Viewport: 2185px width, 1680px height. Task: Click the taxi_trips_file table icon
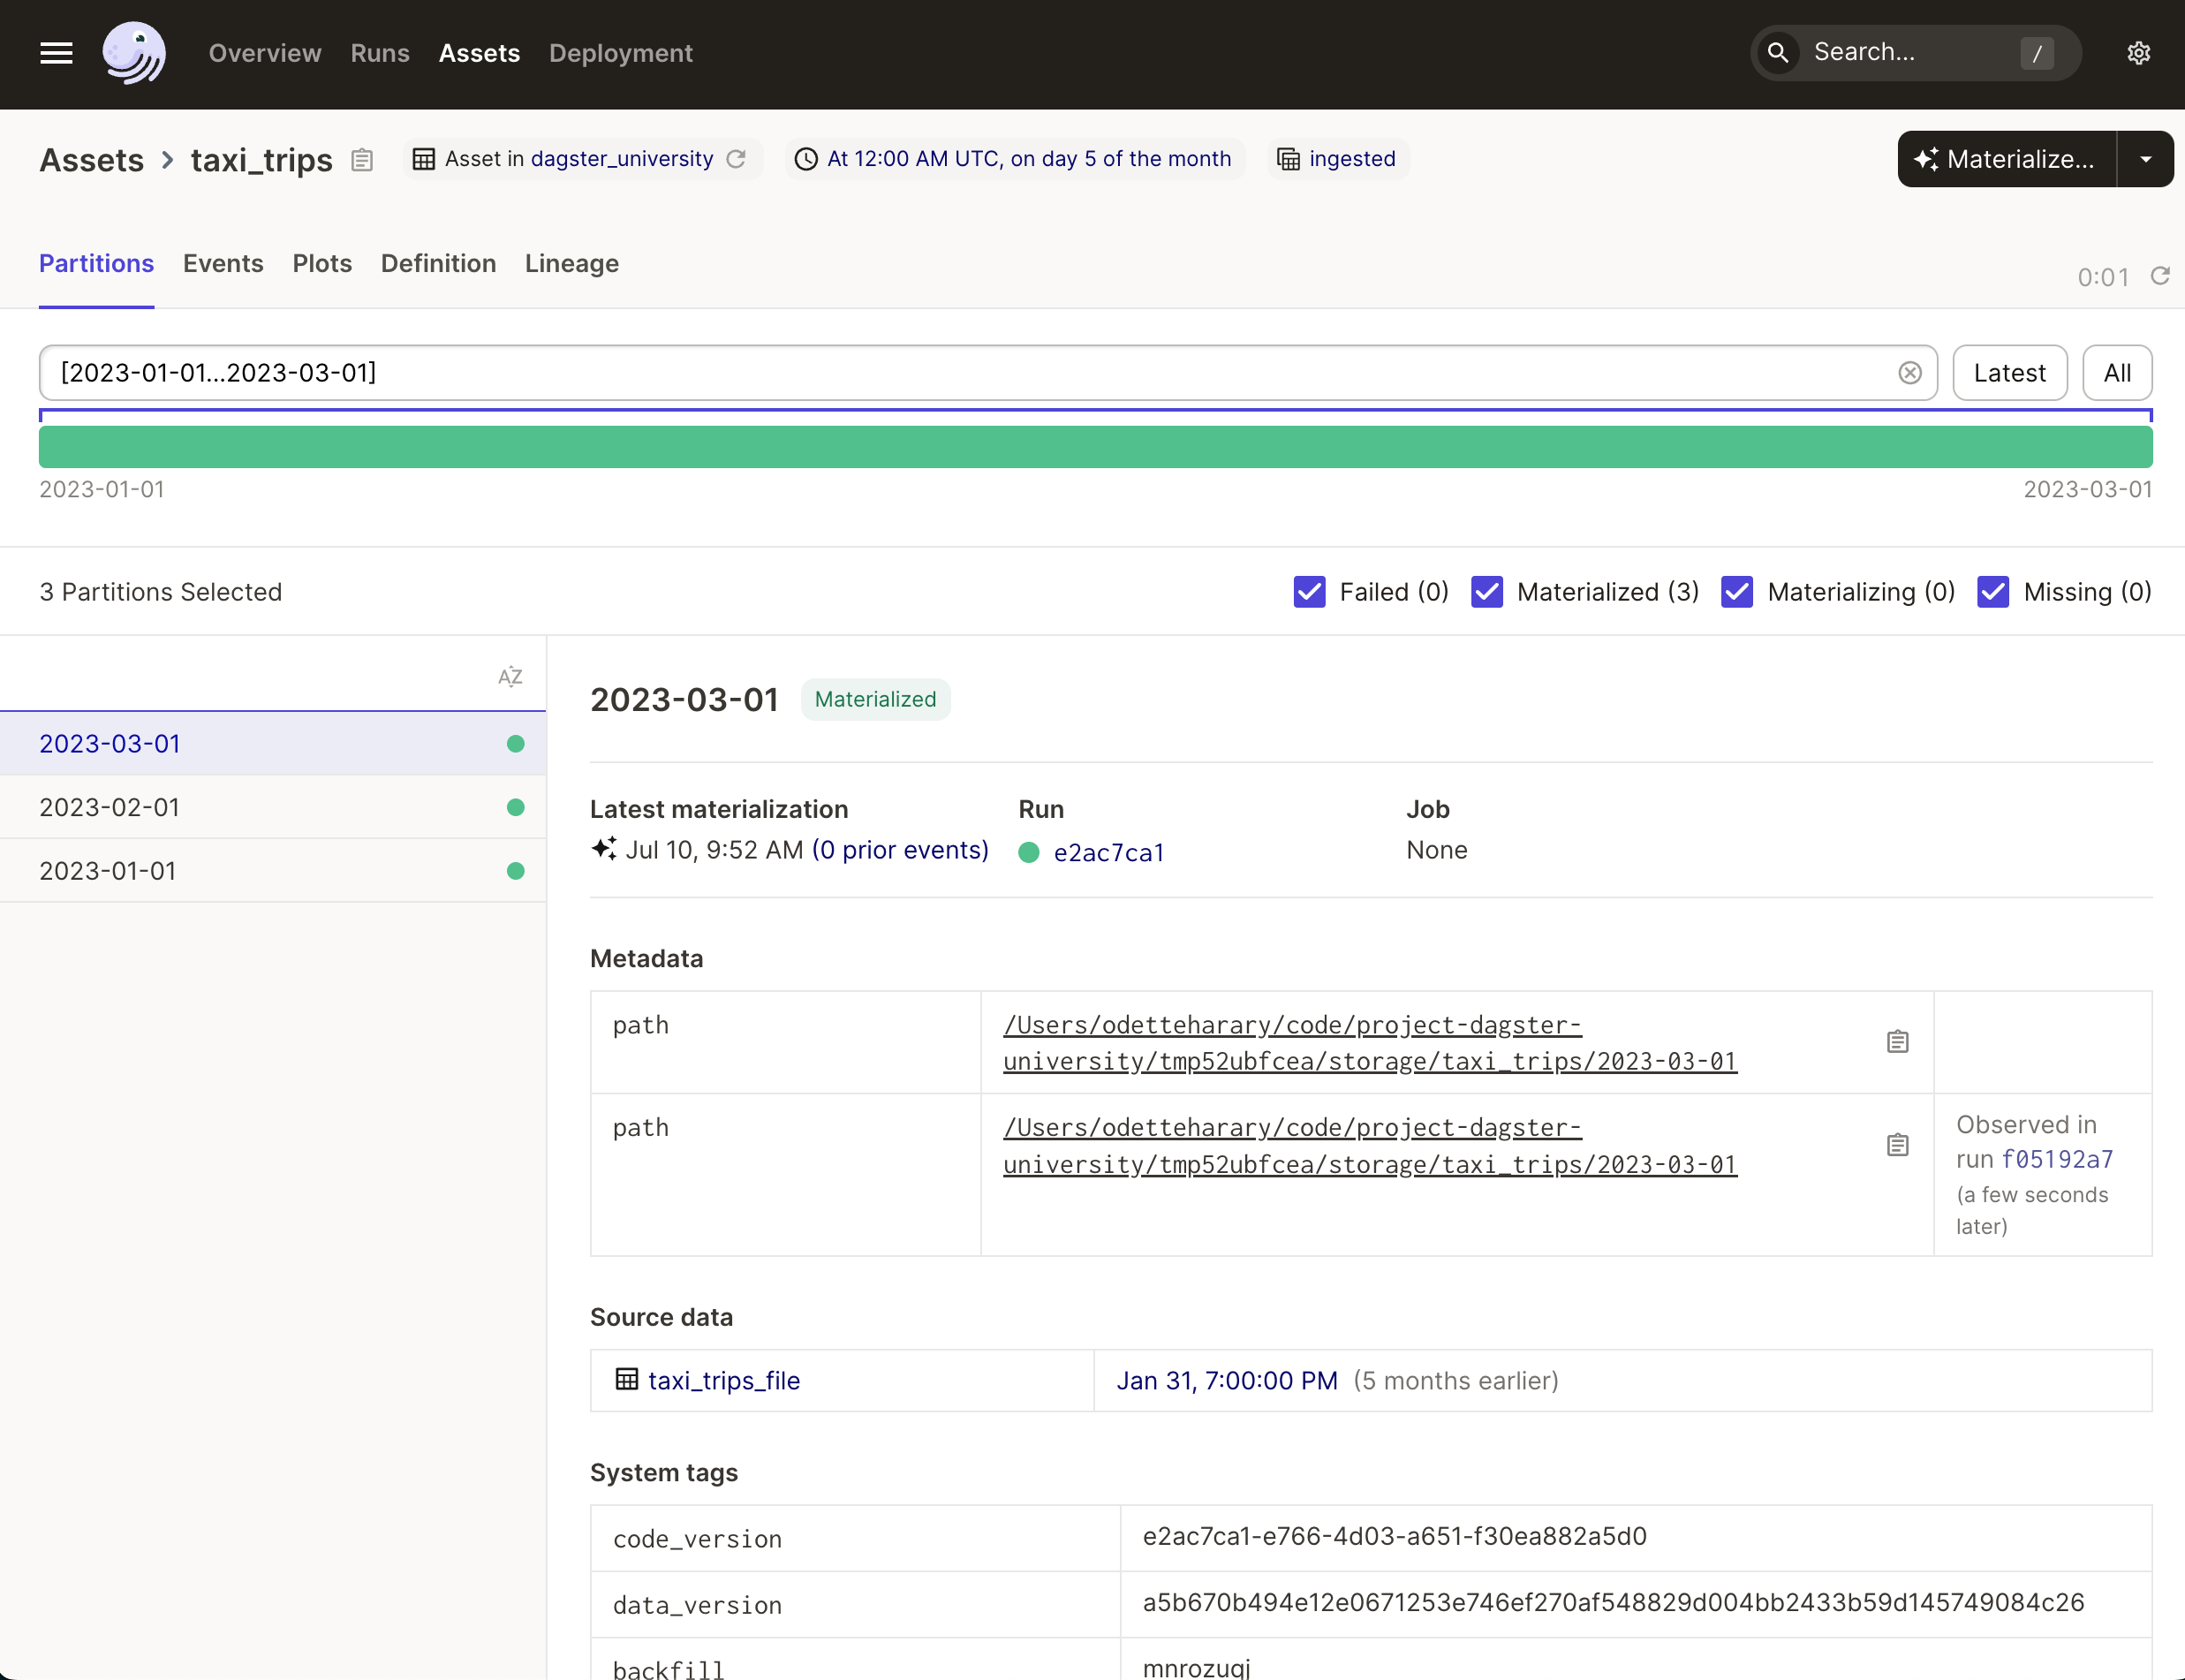(x=627, y=1380)
